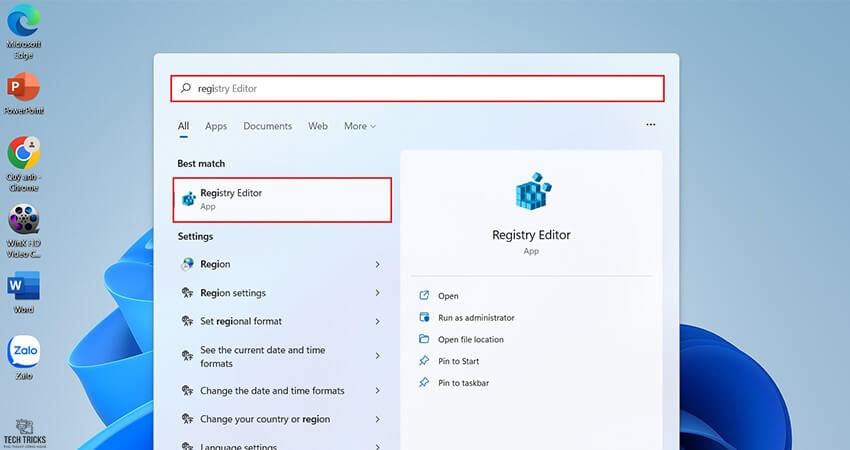Click the Best match heading

(201, 163)
